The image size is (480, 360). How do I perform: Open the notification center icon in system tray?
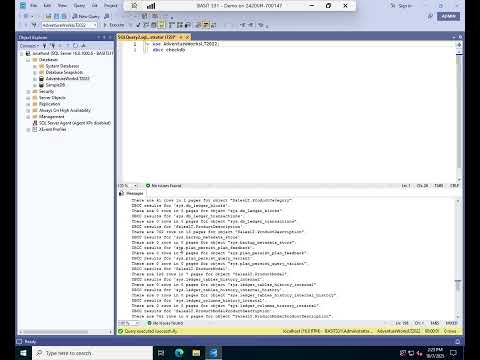click(x=453, y=353)
